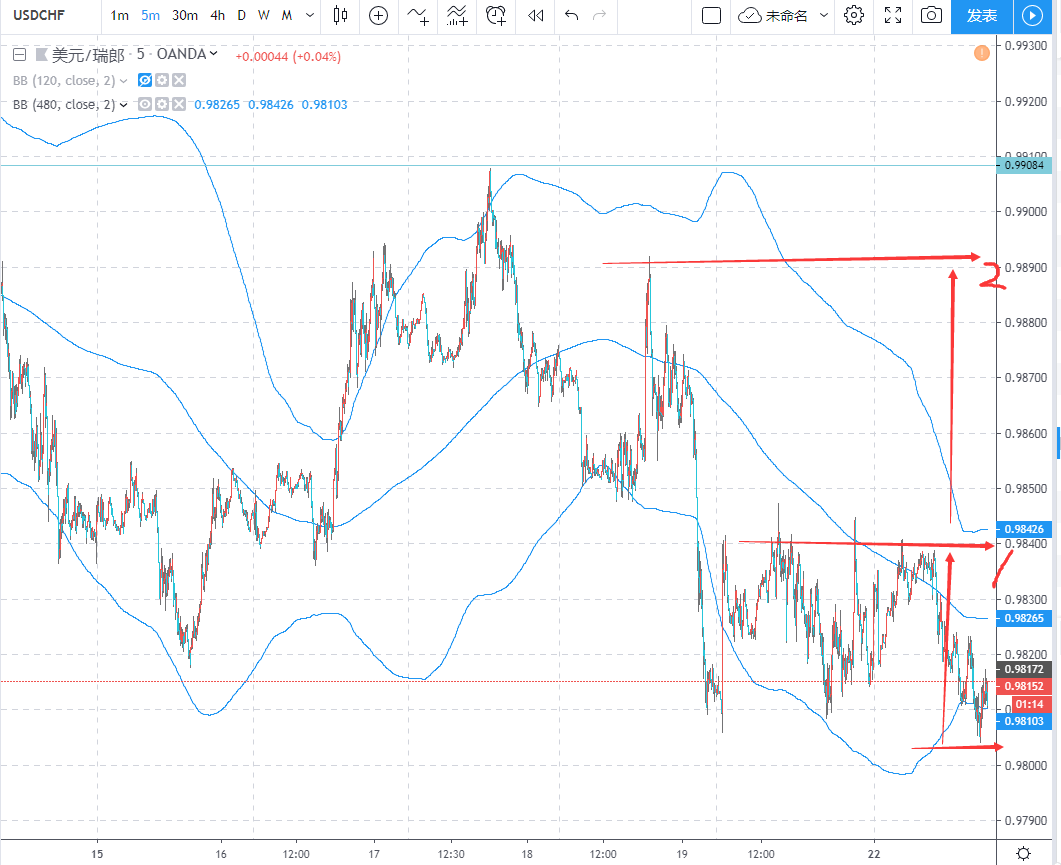Click the 0.98103 lower band price label
Viewport: 1061px width, 865px height.
pyautogui.click(x=1024, y=722)
